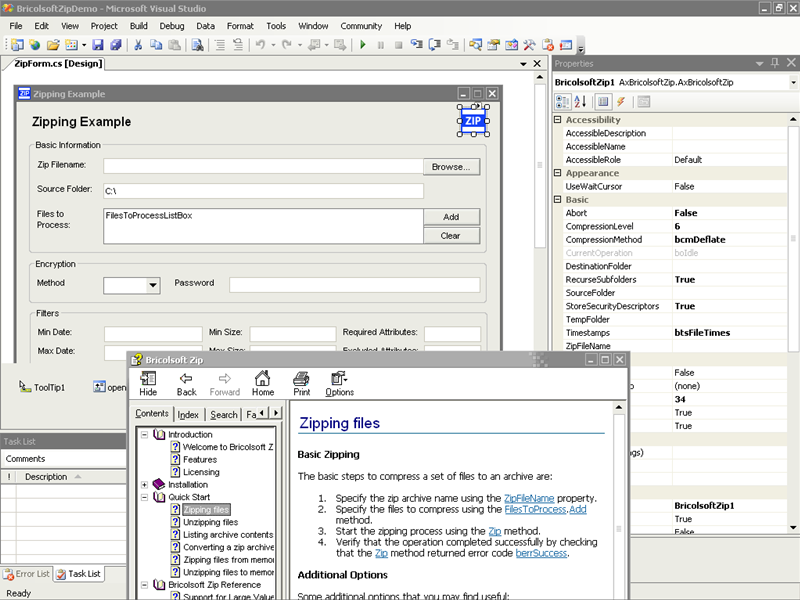Select Licensing topic in help contents
This screenshot has width=800, height=600.
point(201,472)
